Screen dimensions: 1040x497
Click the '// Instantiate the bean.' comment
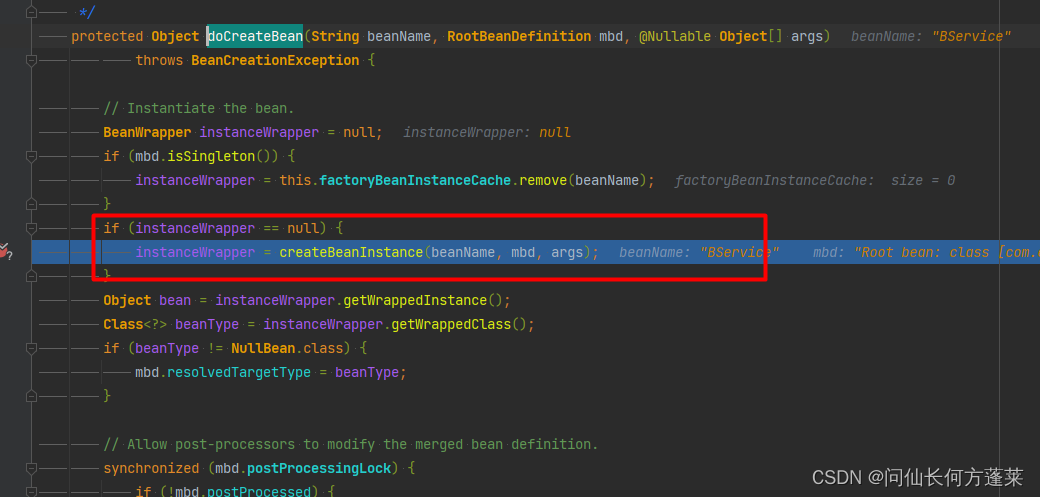198,108
